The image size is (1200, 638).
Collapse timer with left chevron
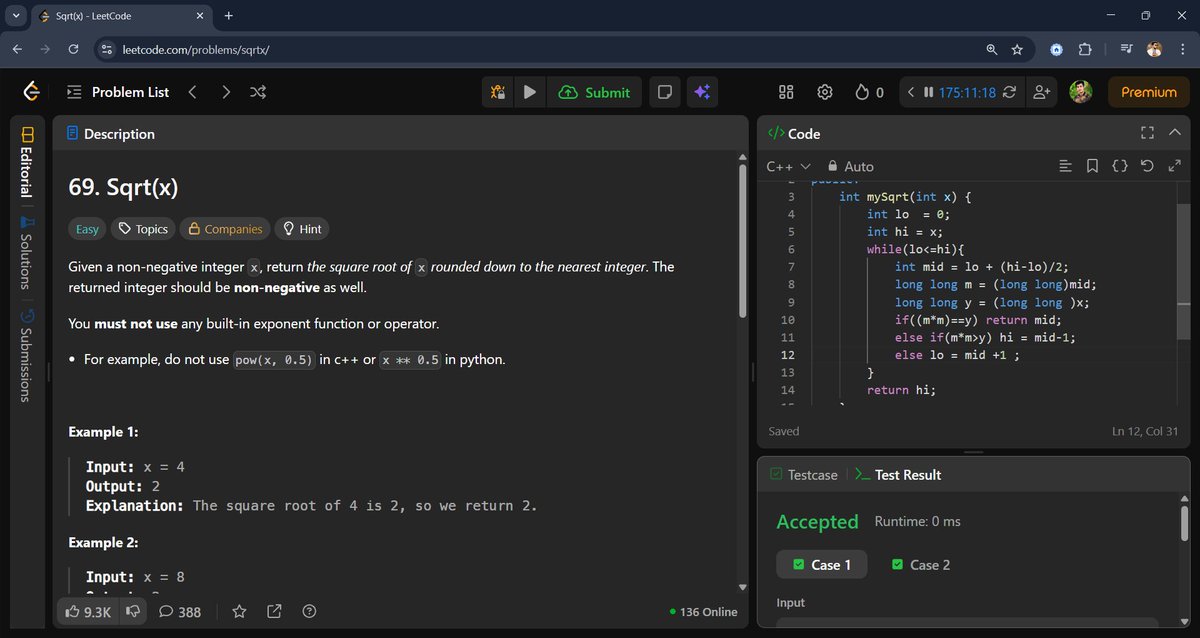(x=911, y=92)
